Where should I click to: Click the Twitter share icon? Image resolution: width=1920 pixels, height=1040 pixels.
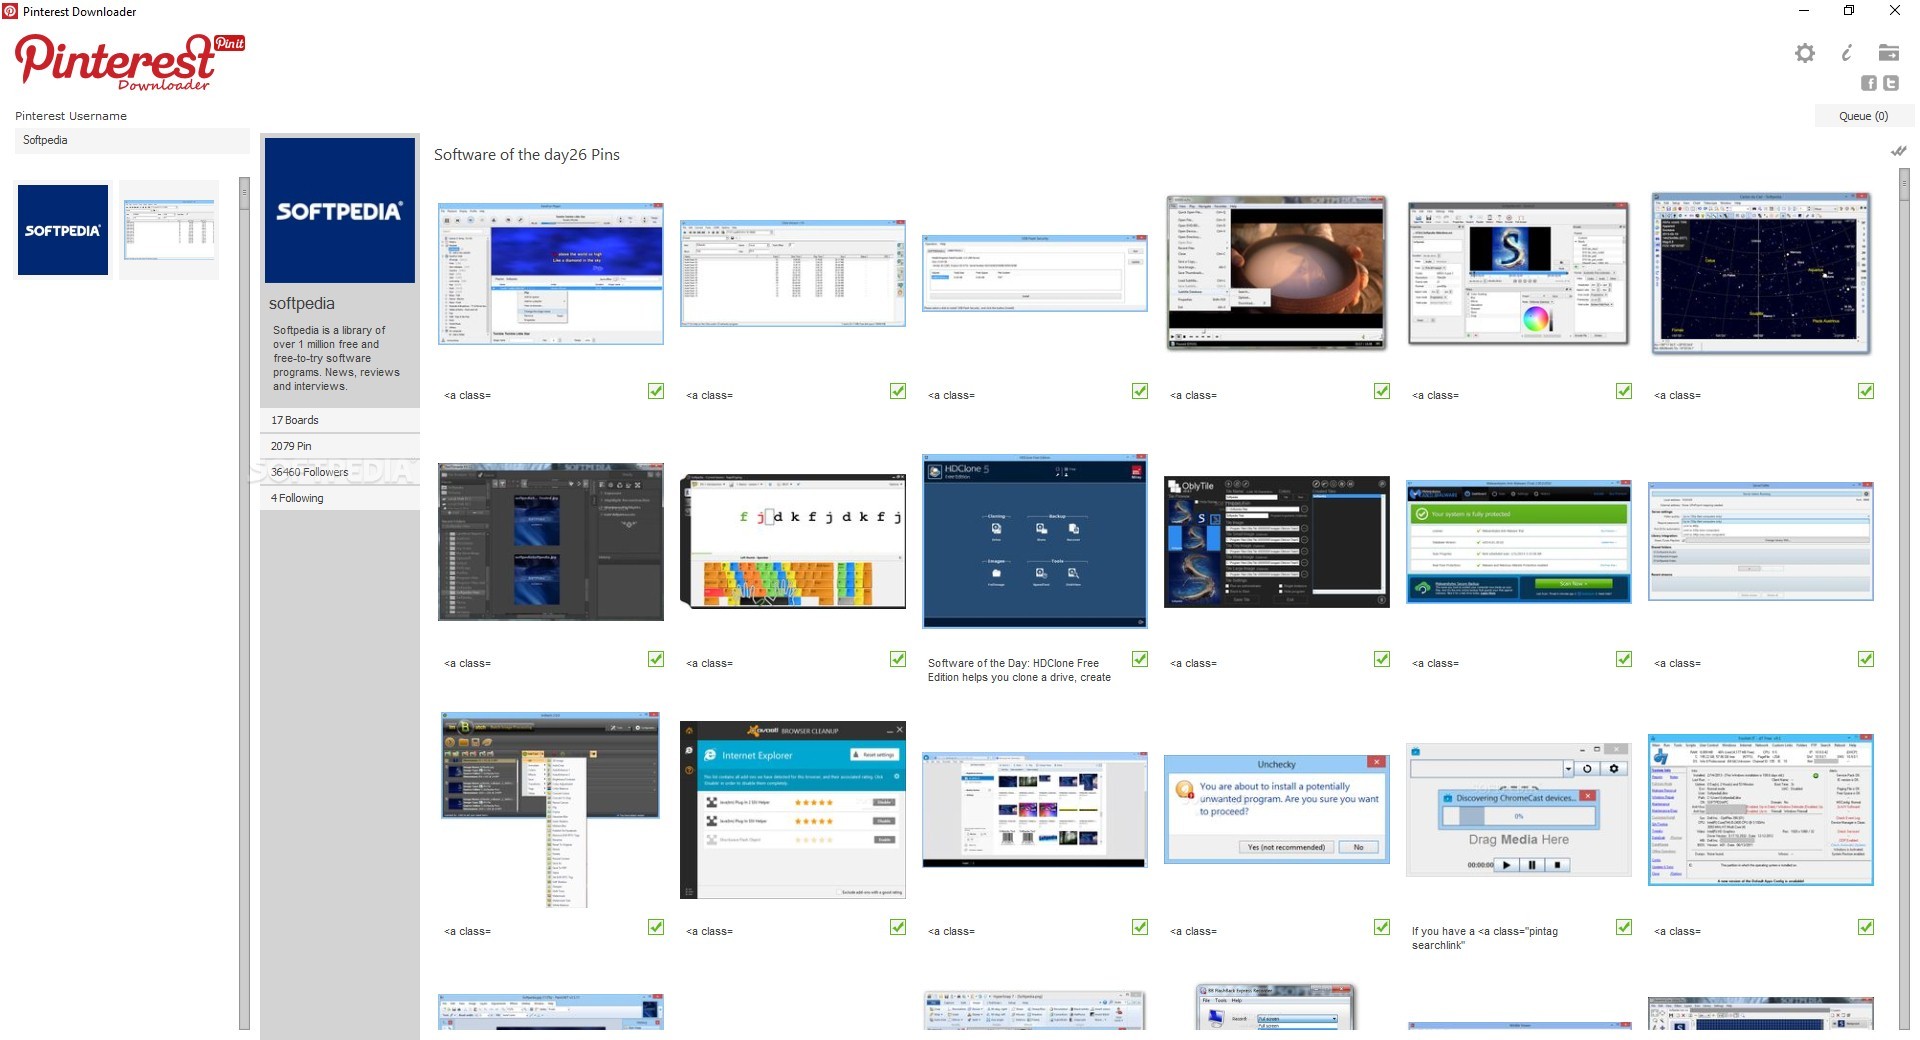point(1890,83)
